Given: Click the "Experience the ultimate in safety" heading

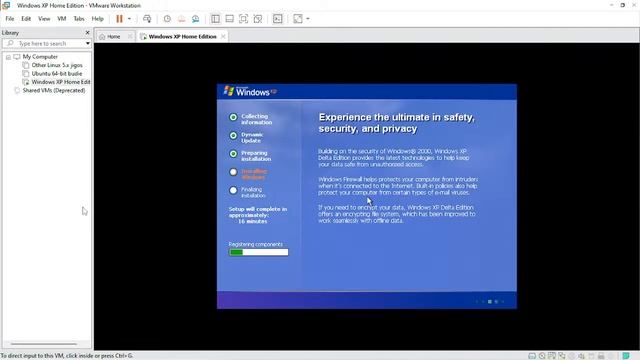Looking at the screenshot, I should click(396, 123).
